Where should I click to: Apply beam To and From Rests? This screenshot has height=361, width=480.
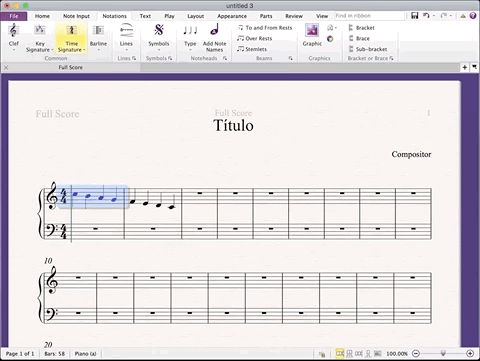point(265,28)
